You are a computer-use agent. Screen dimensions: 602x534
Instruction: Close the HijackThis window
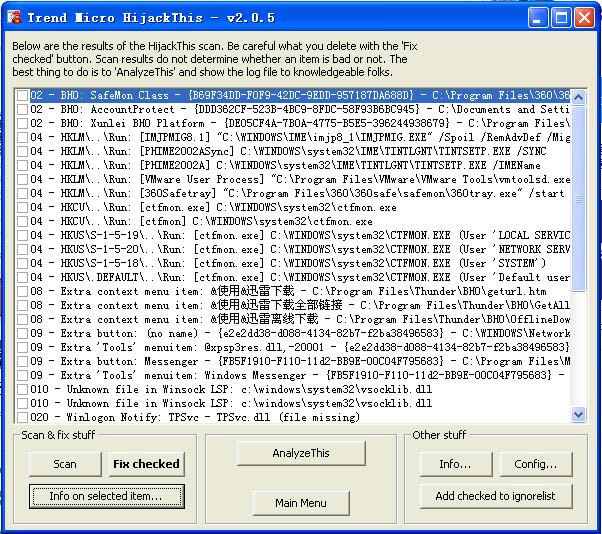click(x=584, y=18)
